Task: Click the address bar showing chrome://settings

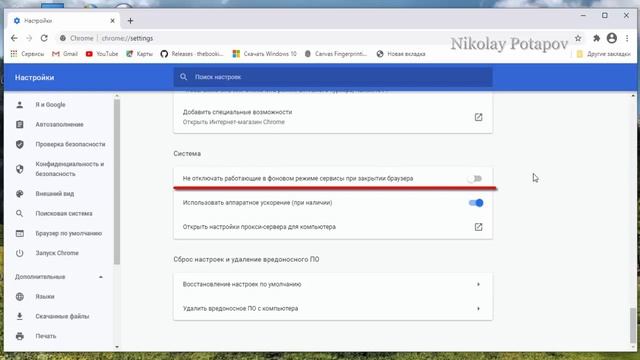Action: click(310, 38)
